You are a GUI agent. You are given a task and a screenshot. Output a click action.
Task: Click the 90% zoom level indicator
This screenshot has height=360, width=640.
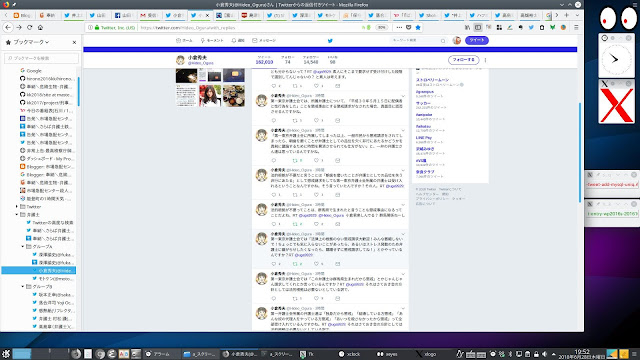point(381,27)
